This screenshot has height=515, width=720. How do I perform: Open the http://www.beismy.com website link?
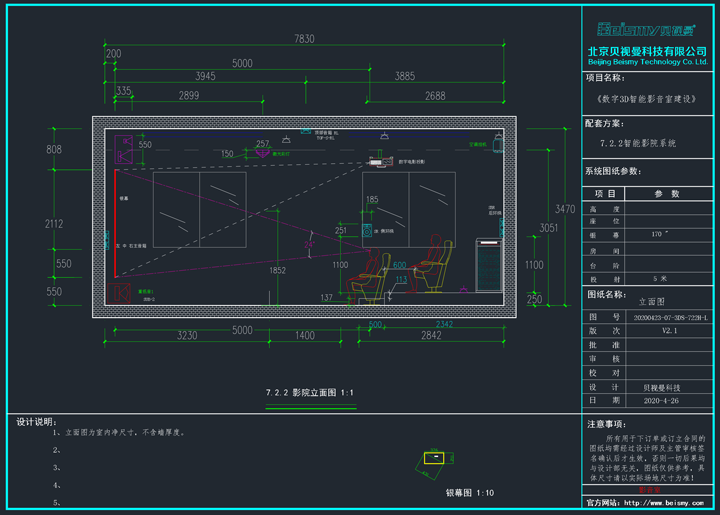[x=664, y=503]
